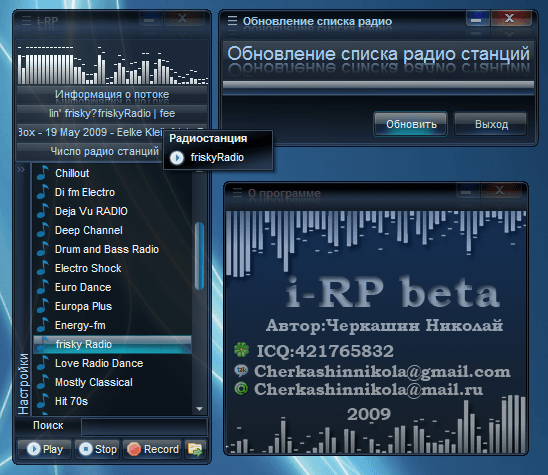Click the ICQ flower icon

click(241, 350)
